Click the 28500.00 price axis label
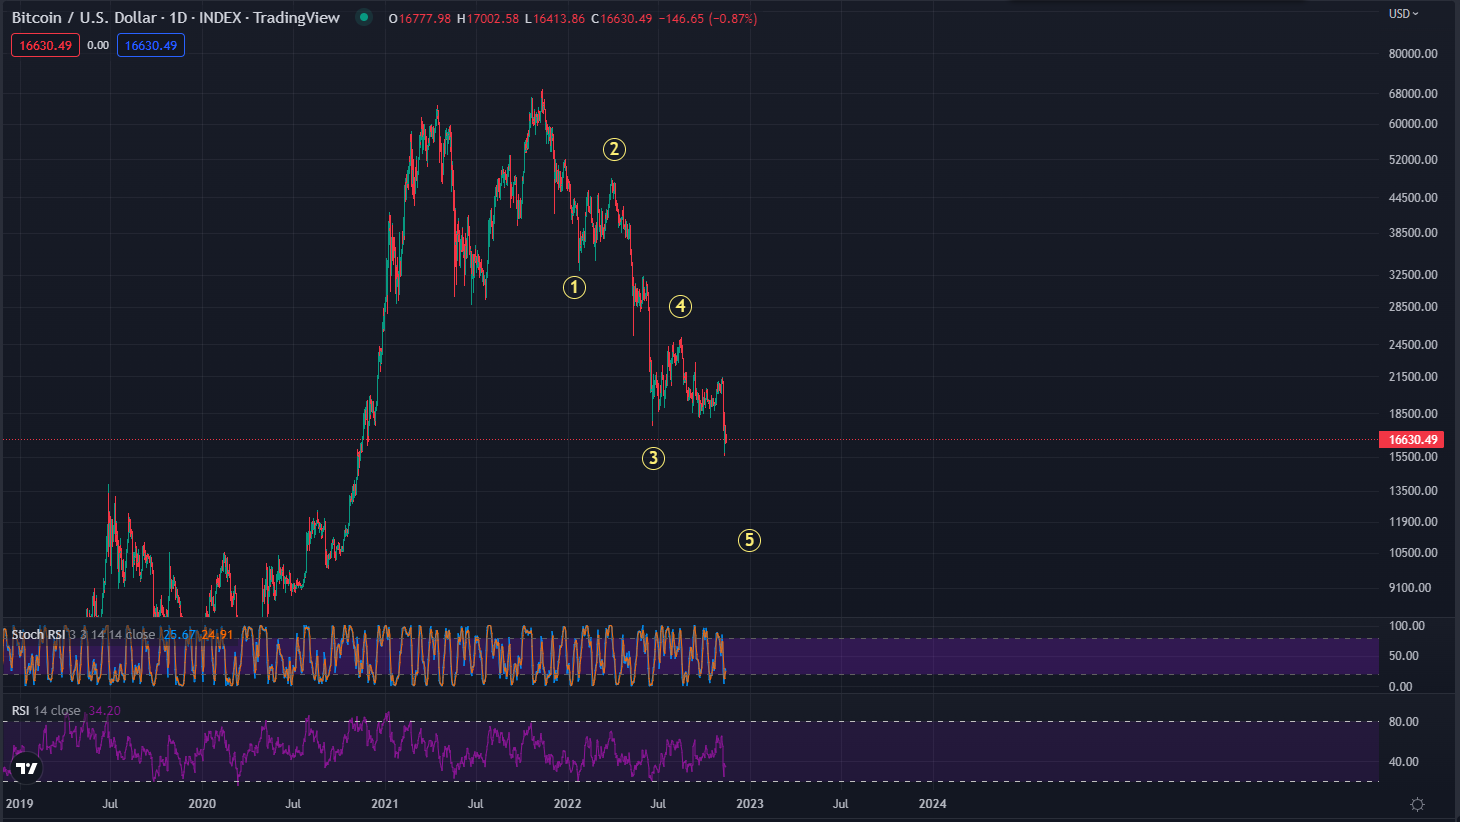This screenshot has height=822, width=1460. pos(1413,307)
